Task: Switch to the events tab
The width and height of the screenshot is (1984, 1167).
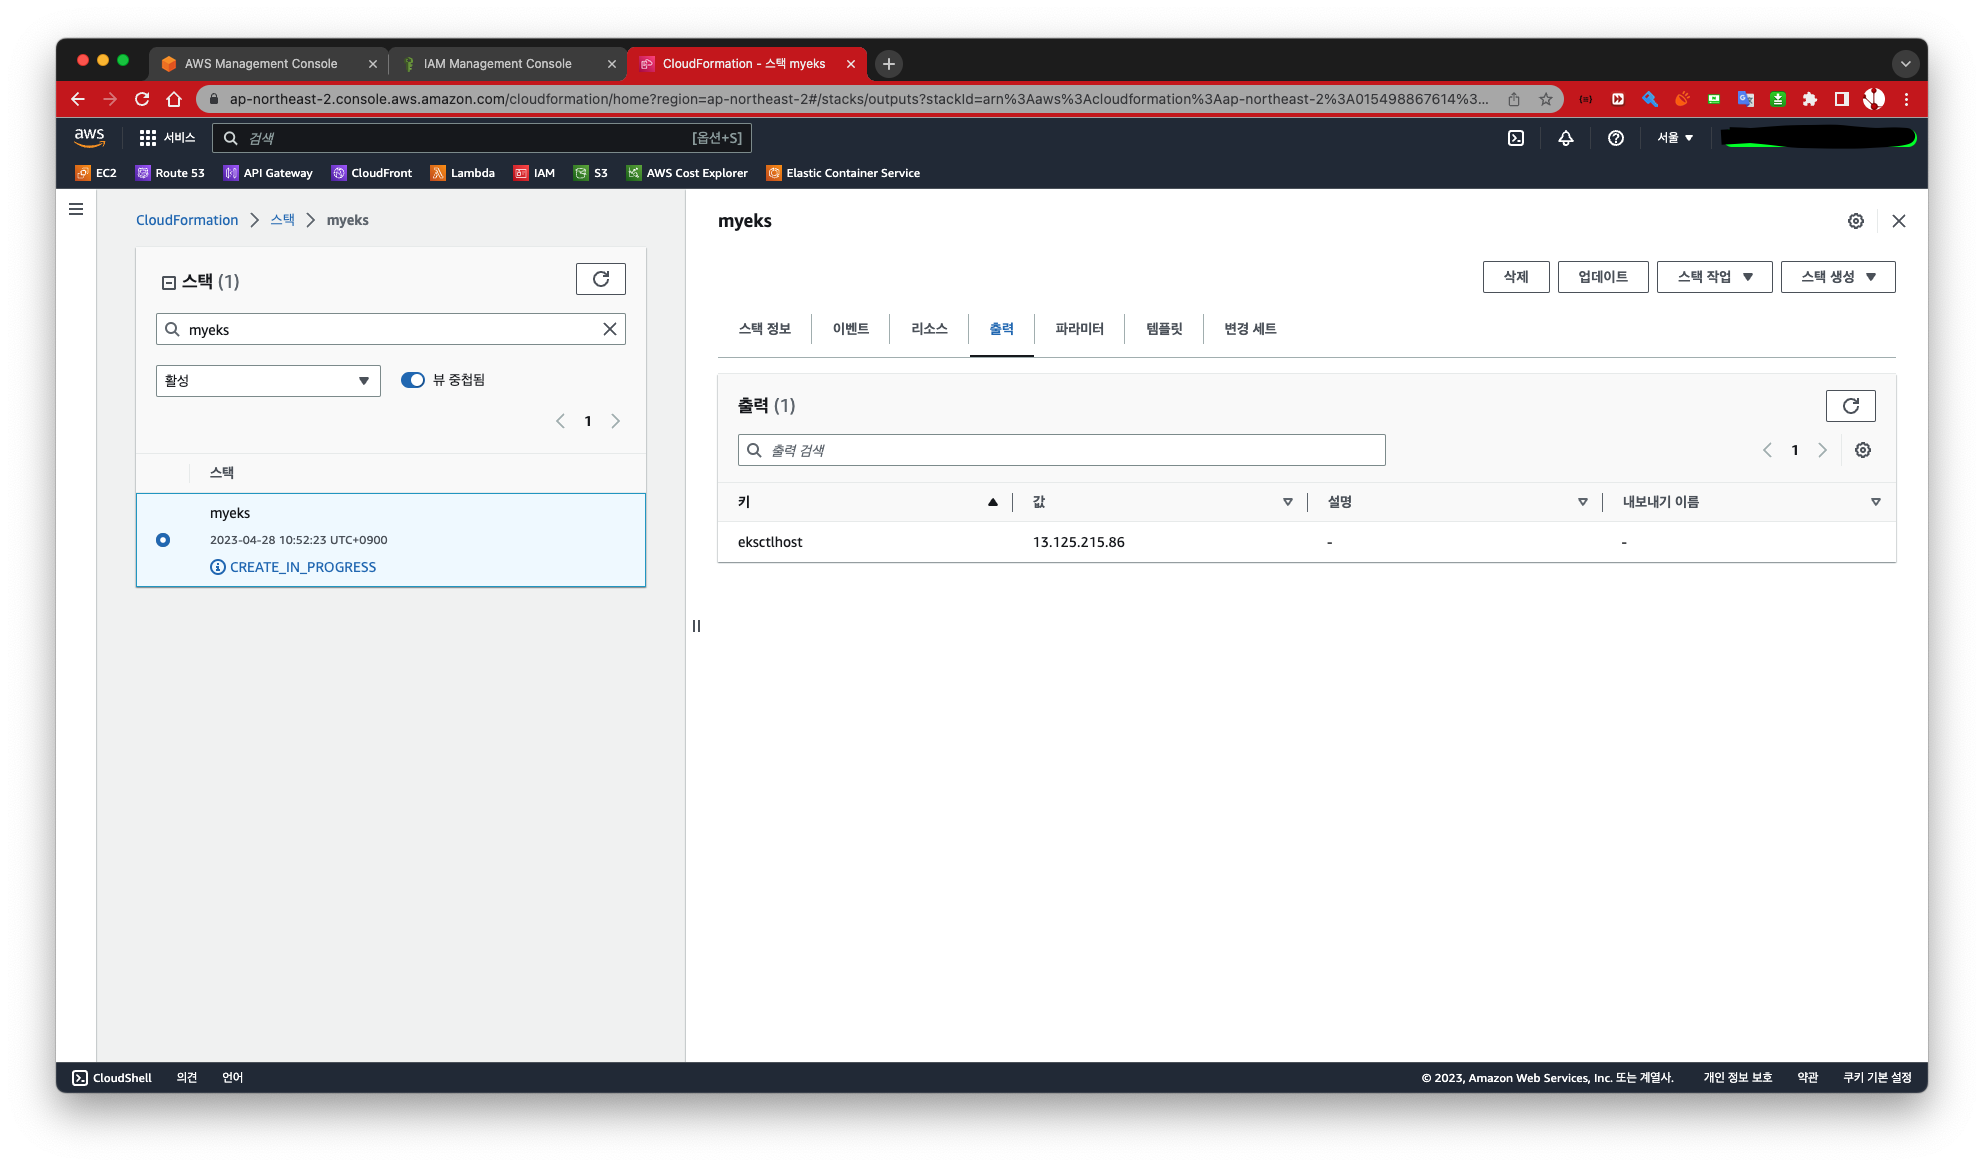Action: [x=850, y=329]
